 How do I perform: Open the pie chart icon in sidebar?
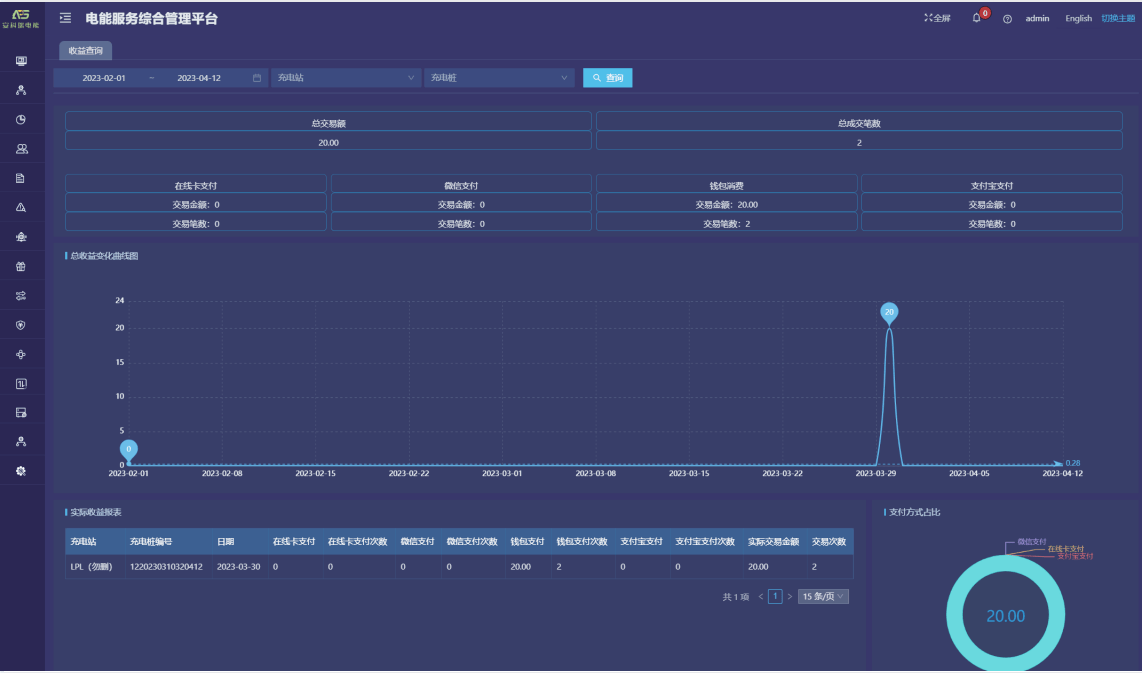point(21,120)
